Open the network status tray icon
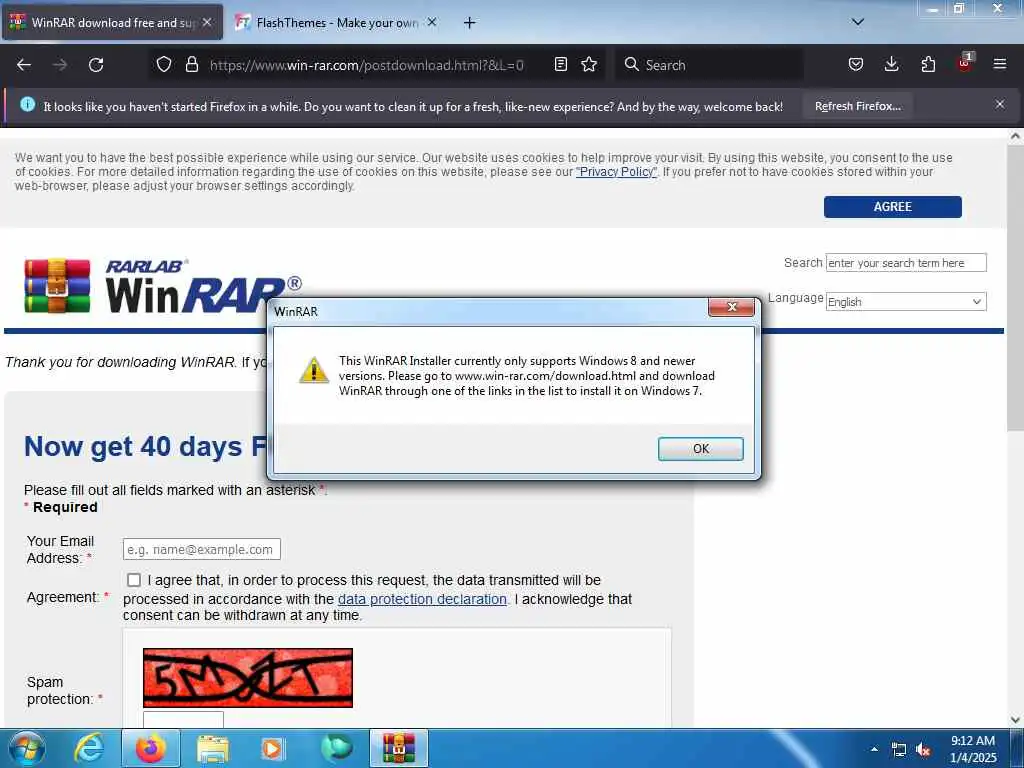This screenshot has height=768, width=1024. point(899,750)
